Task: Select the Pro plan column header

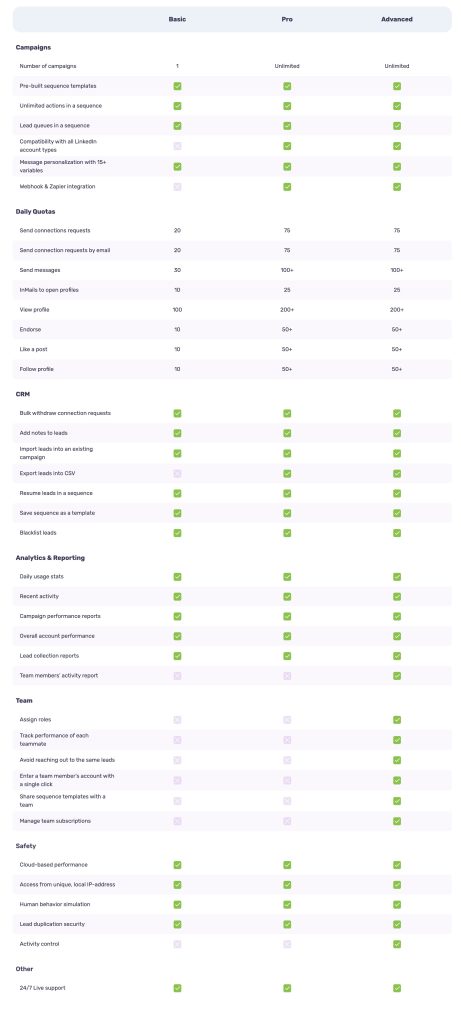Action: pos(287,20)
